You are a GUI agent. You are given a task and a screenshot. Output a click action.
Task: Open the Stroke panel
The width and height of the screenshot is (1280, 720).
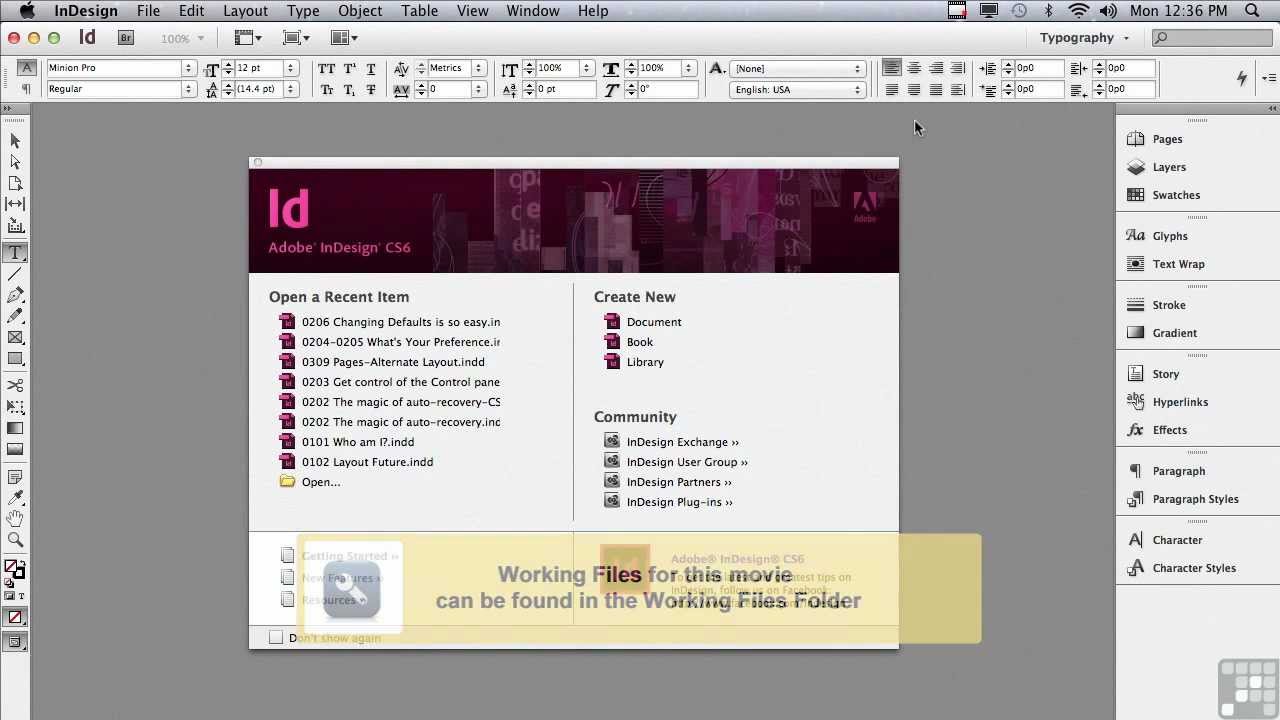point(1155,305)
